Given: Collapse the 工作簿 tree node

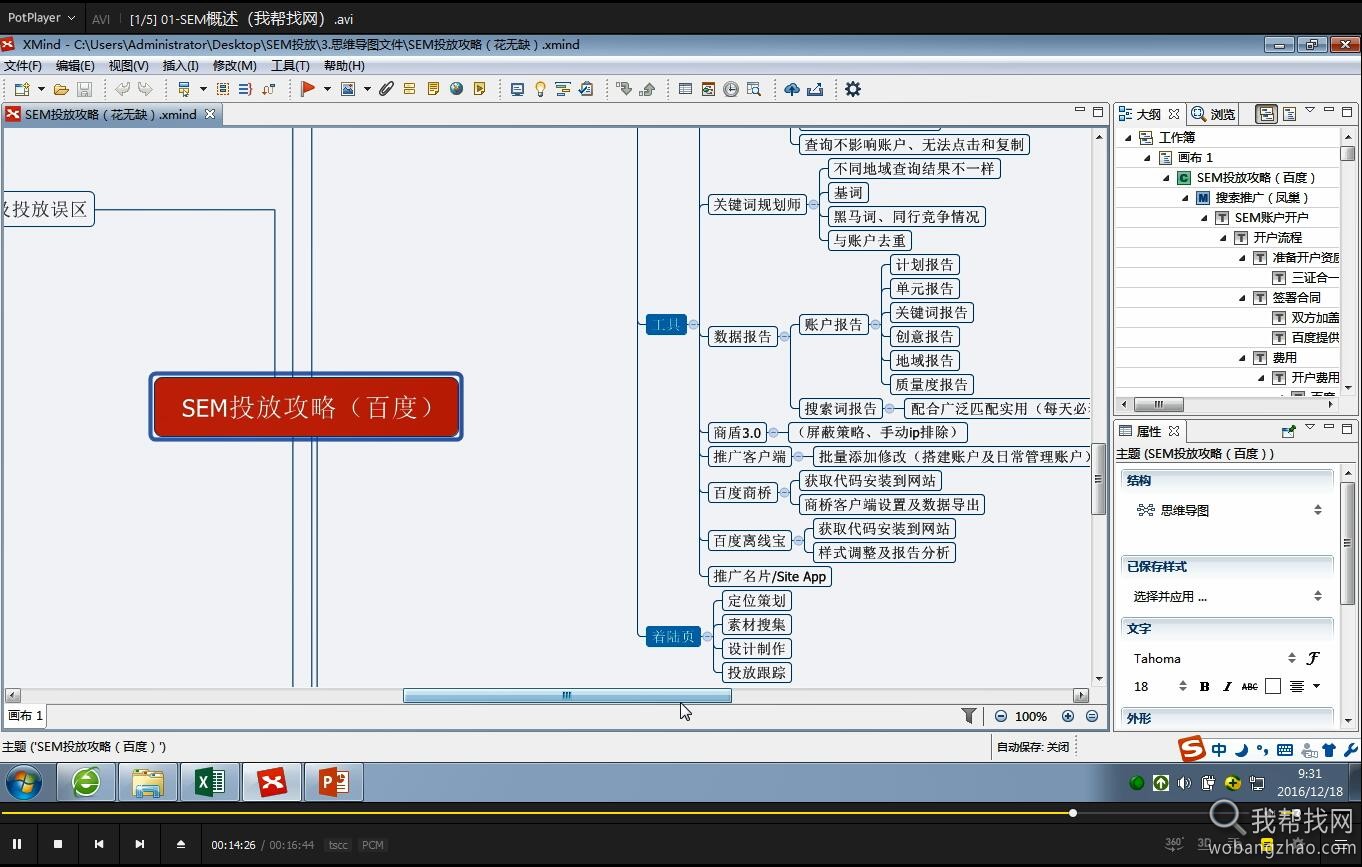Looking at the screenshot, I should (1129, 137).
